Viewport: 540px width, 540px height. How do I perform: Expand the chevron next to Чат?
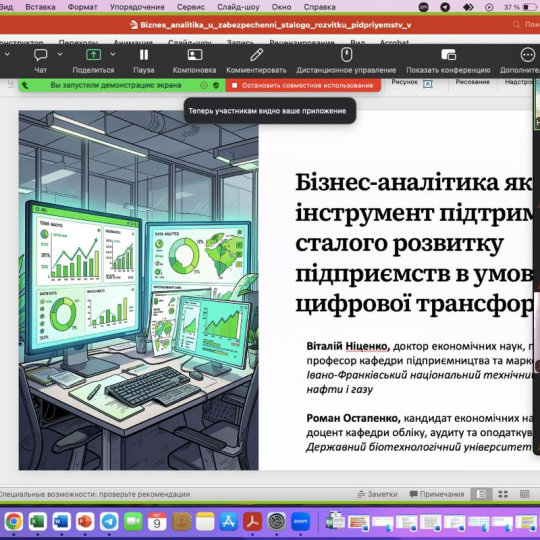[60, 54]
